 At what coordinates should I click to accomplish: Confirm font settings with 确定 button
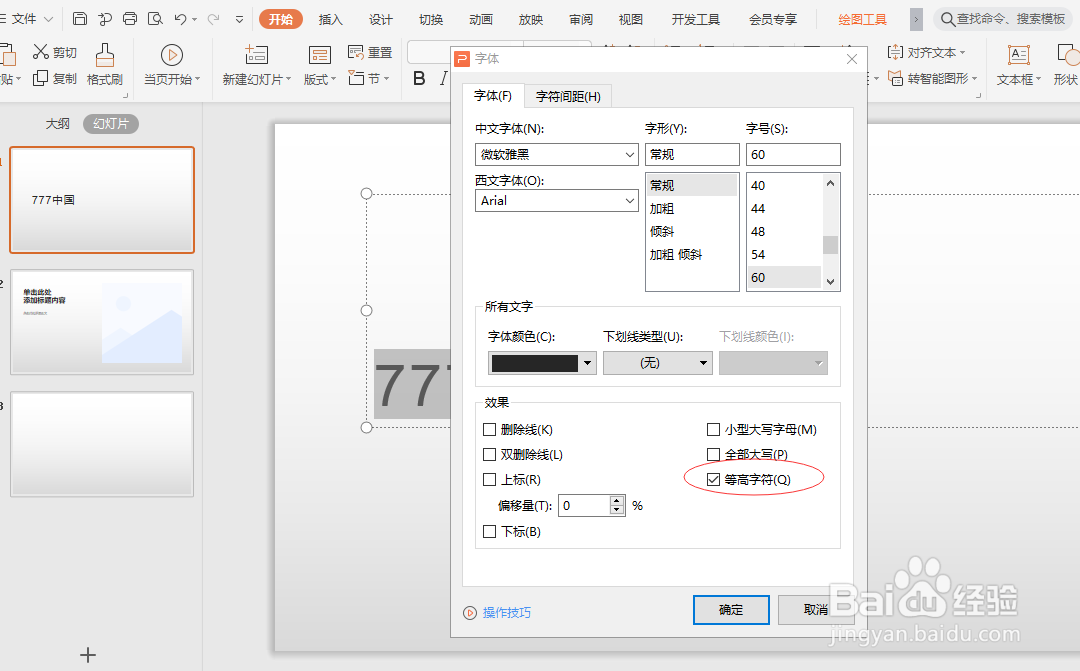731,610
